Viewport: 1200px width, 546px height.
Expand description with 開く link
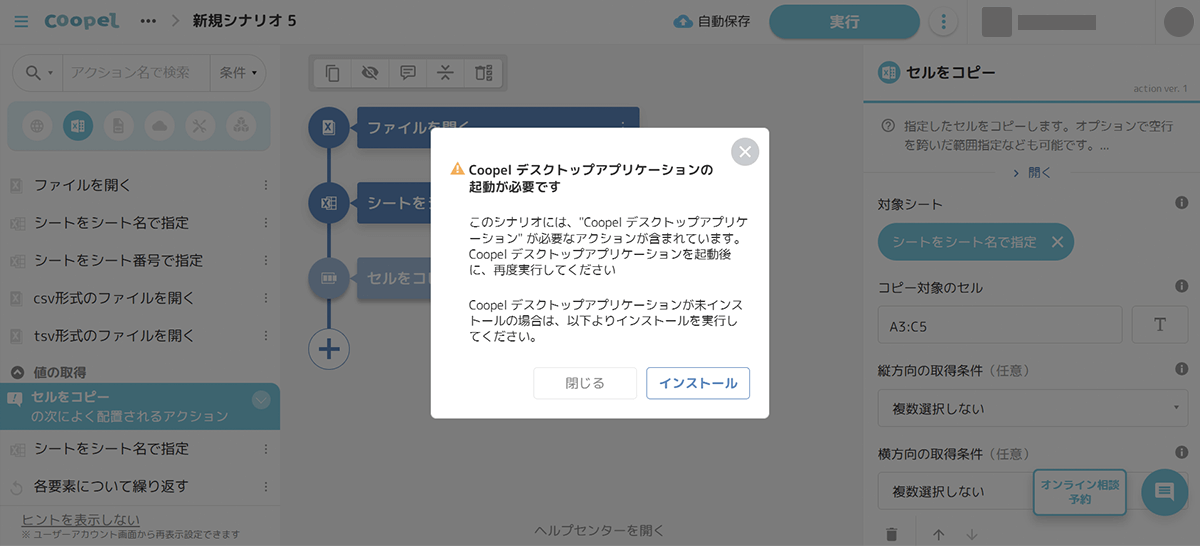[1032, 173]
